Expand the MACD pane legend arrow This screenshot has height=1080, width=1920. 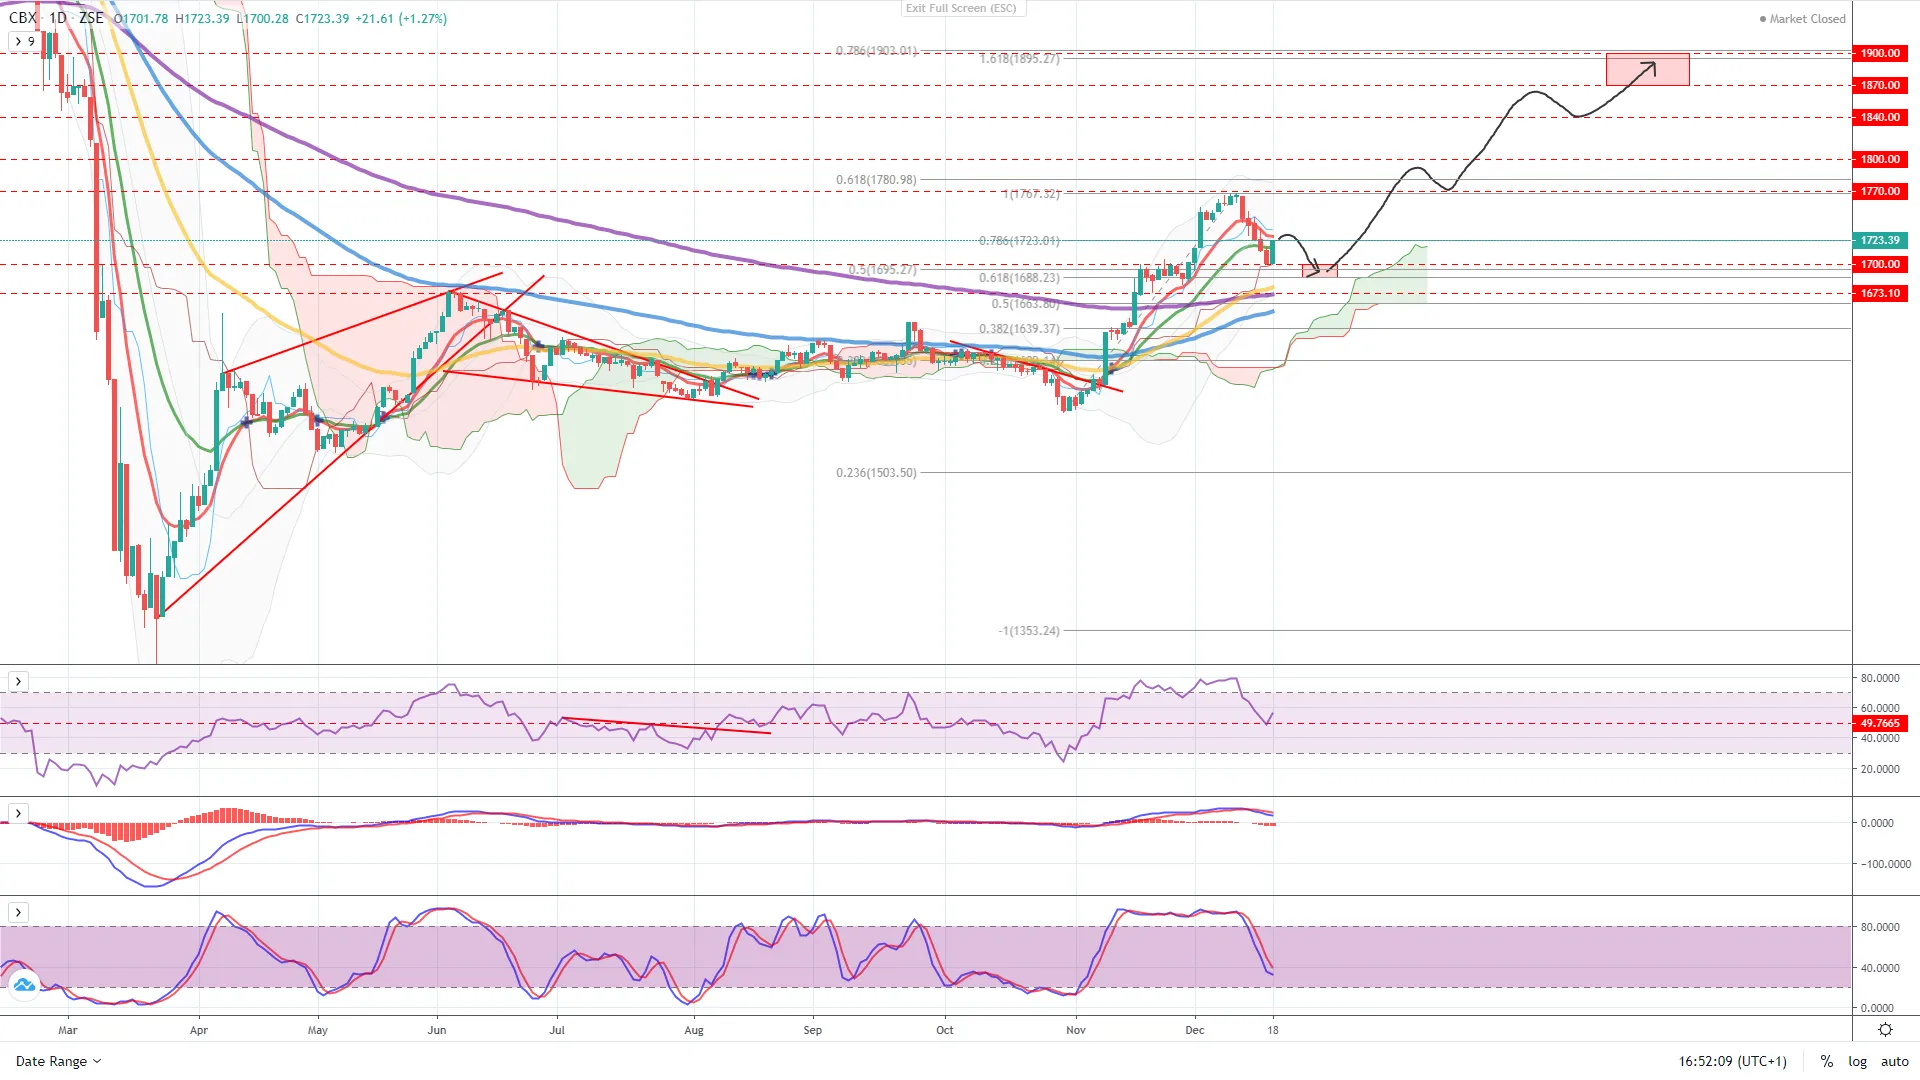point(18,813)
